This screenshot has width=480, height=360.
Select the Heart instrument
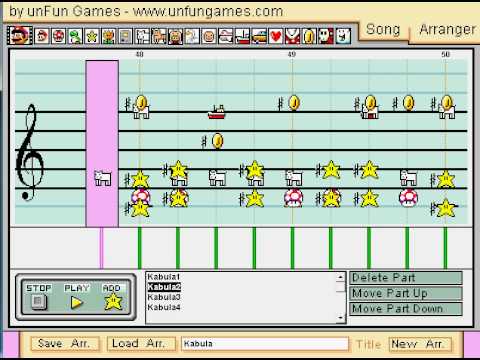click(x=276, y=36)
